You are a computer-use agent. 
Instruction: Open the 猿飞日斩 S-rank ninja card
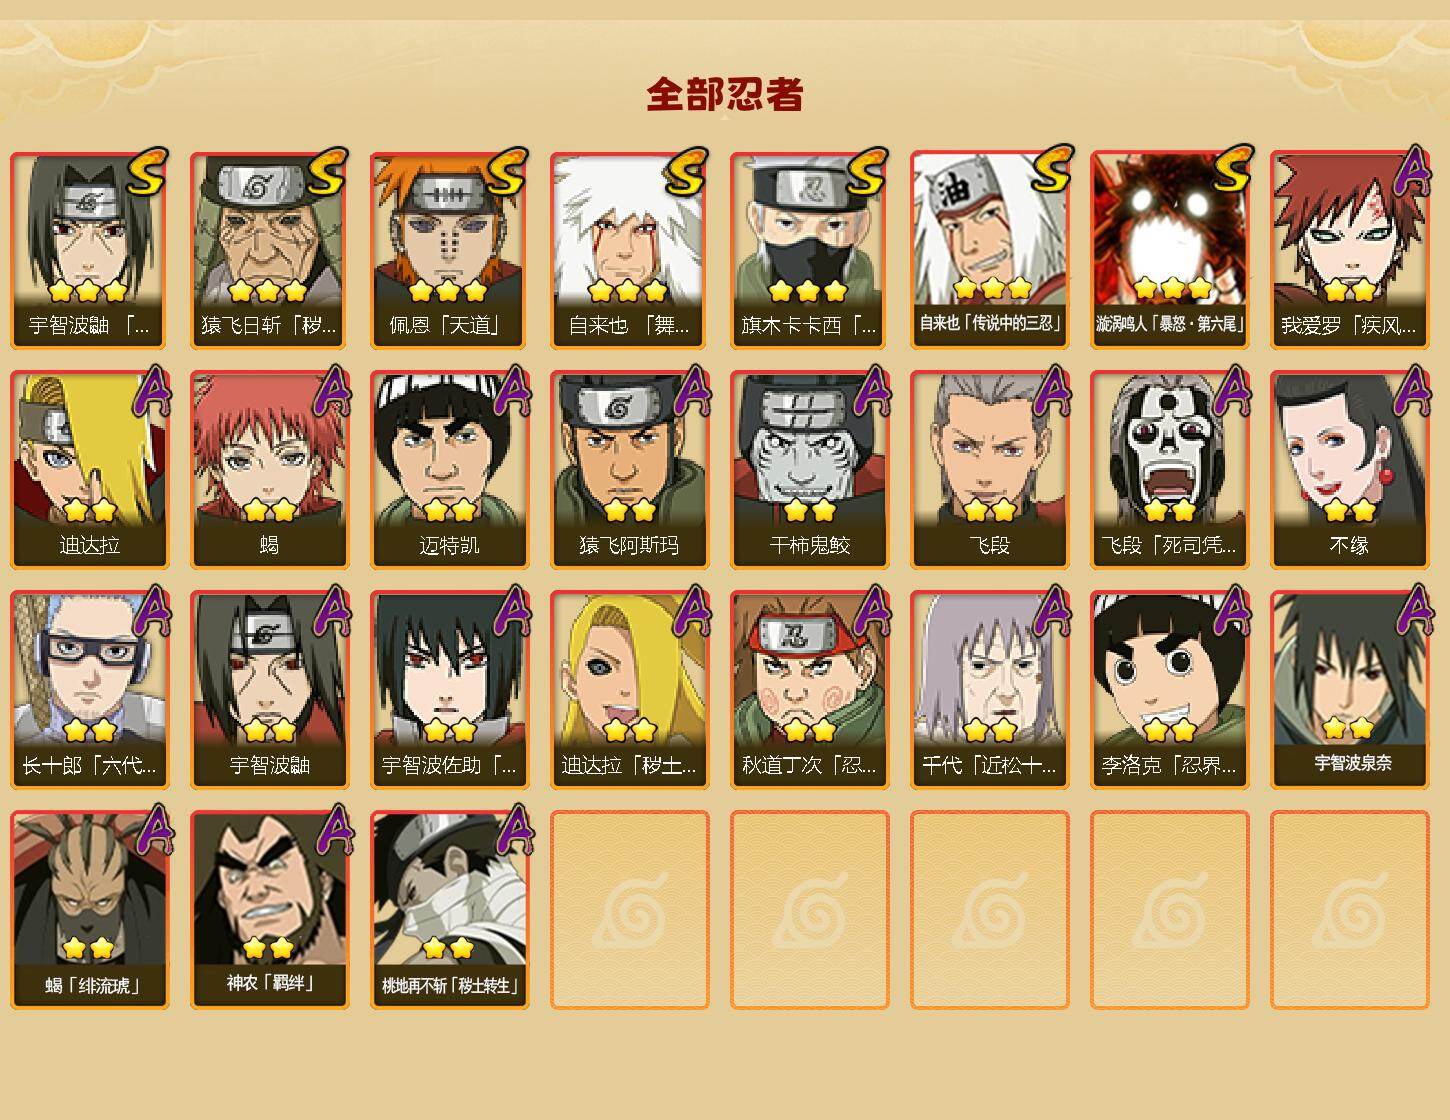[269, 250]
